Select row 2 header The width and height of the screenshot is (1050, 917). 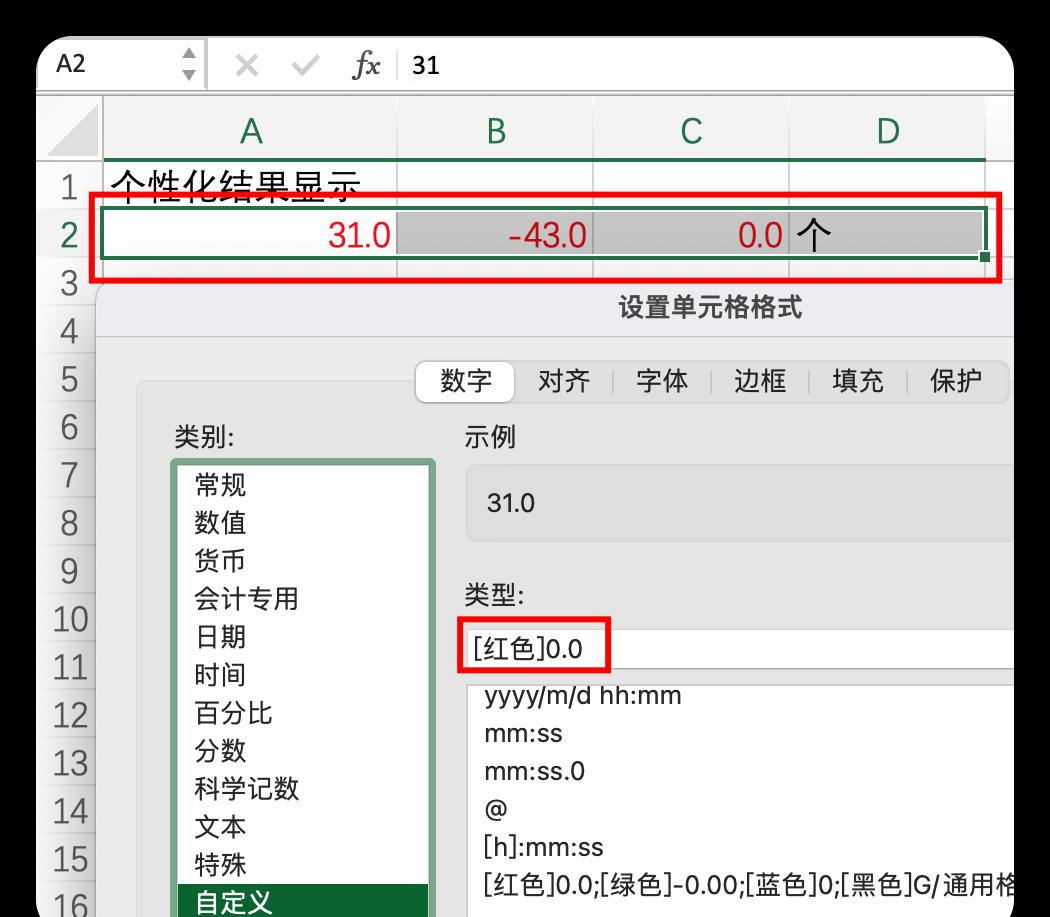69,235
